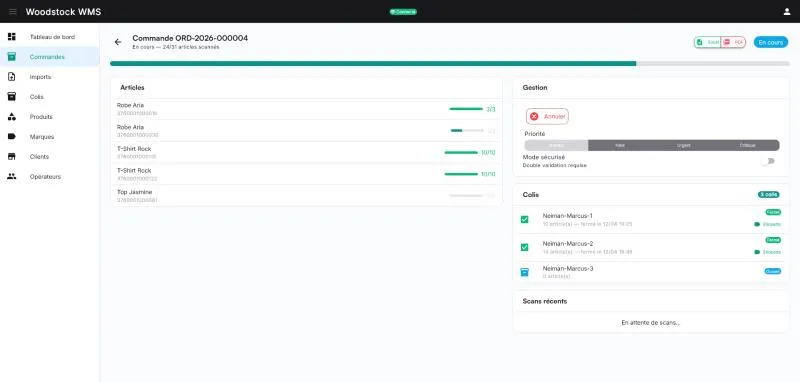Click the empty Top Jasmine progress bar
Image resolution: width=800 pixels, height=382 pixels.
pos(466,195)
